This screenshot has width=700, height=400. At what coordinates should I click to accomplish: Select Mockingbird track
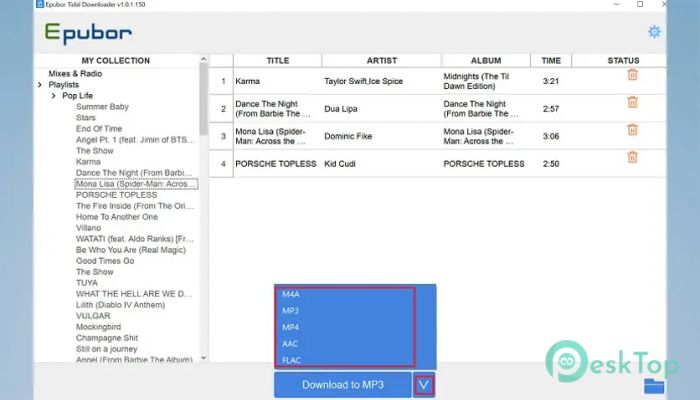pos(98,327)
